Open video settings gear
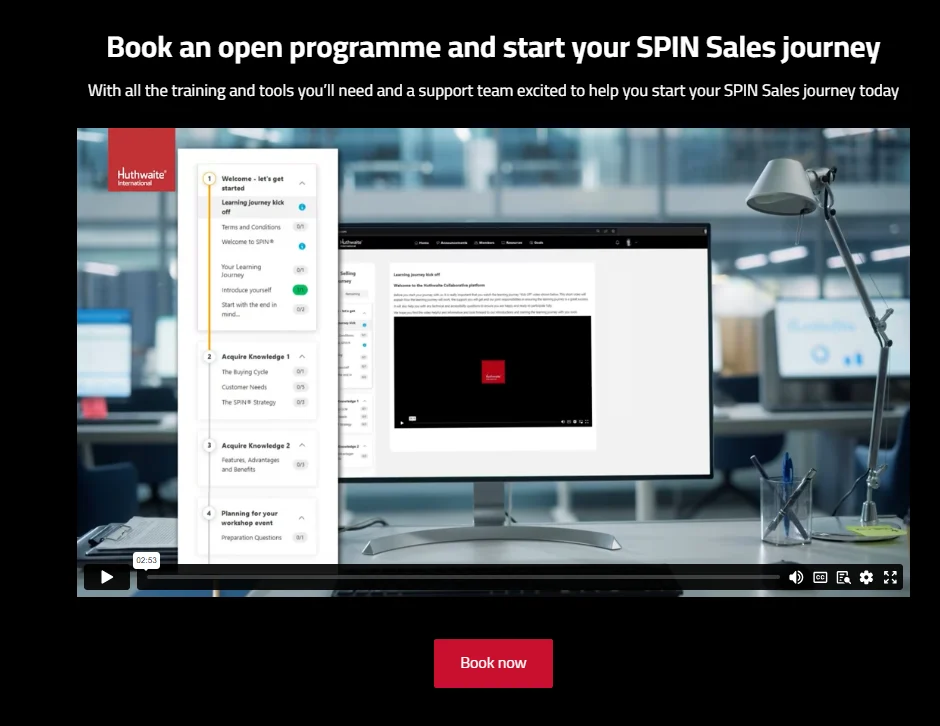940x726 pixels. tap(866, 577)
